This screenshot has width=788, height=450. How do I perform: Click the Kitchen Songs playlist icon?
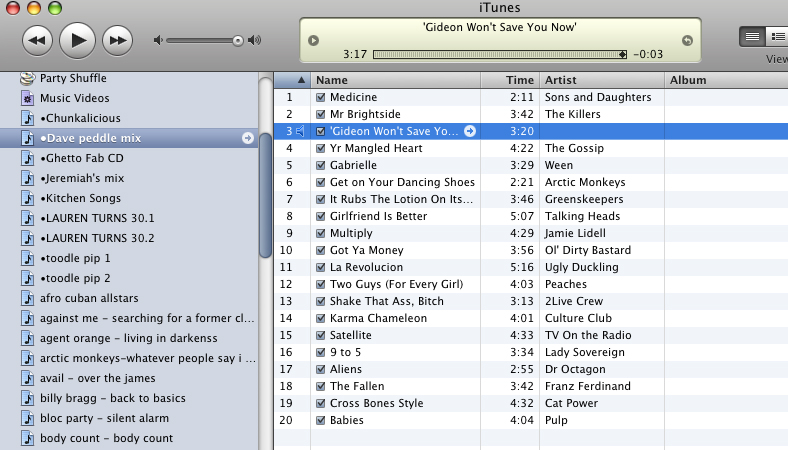[28, 198]
